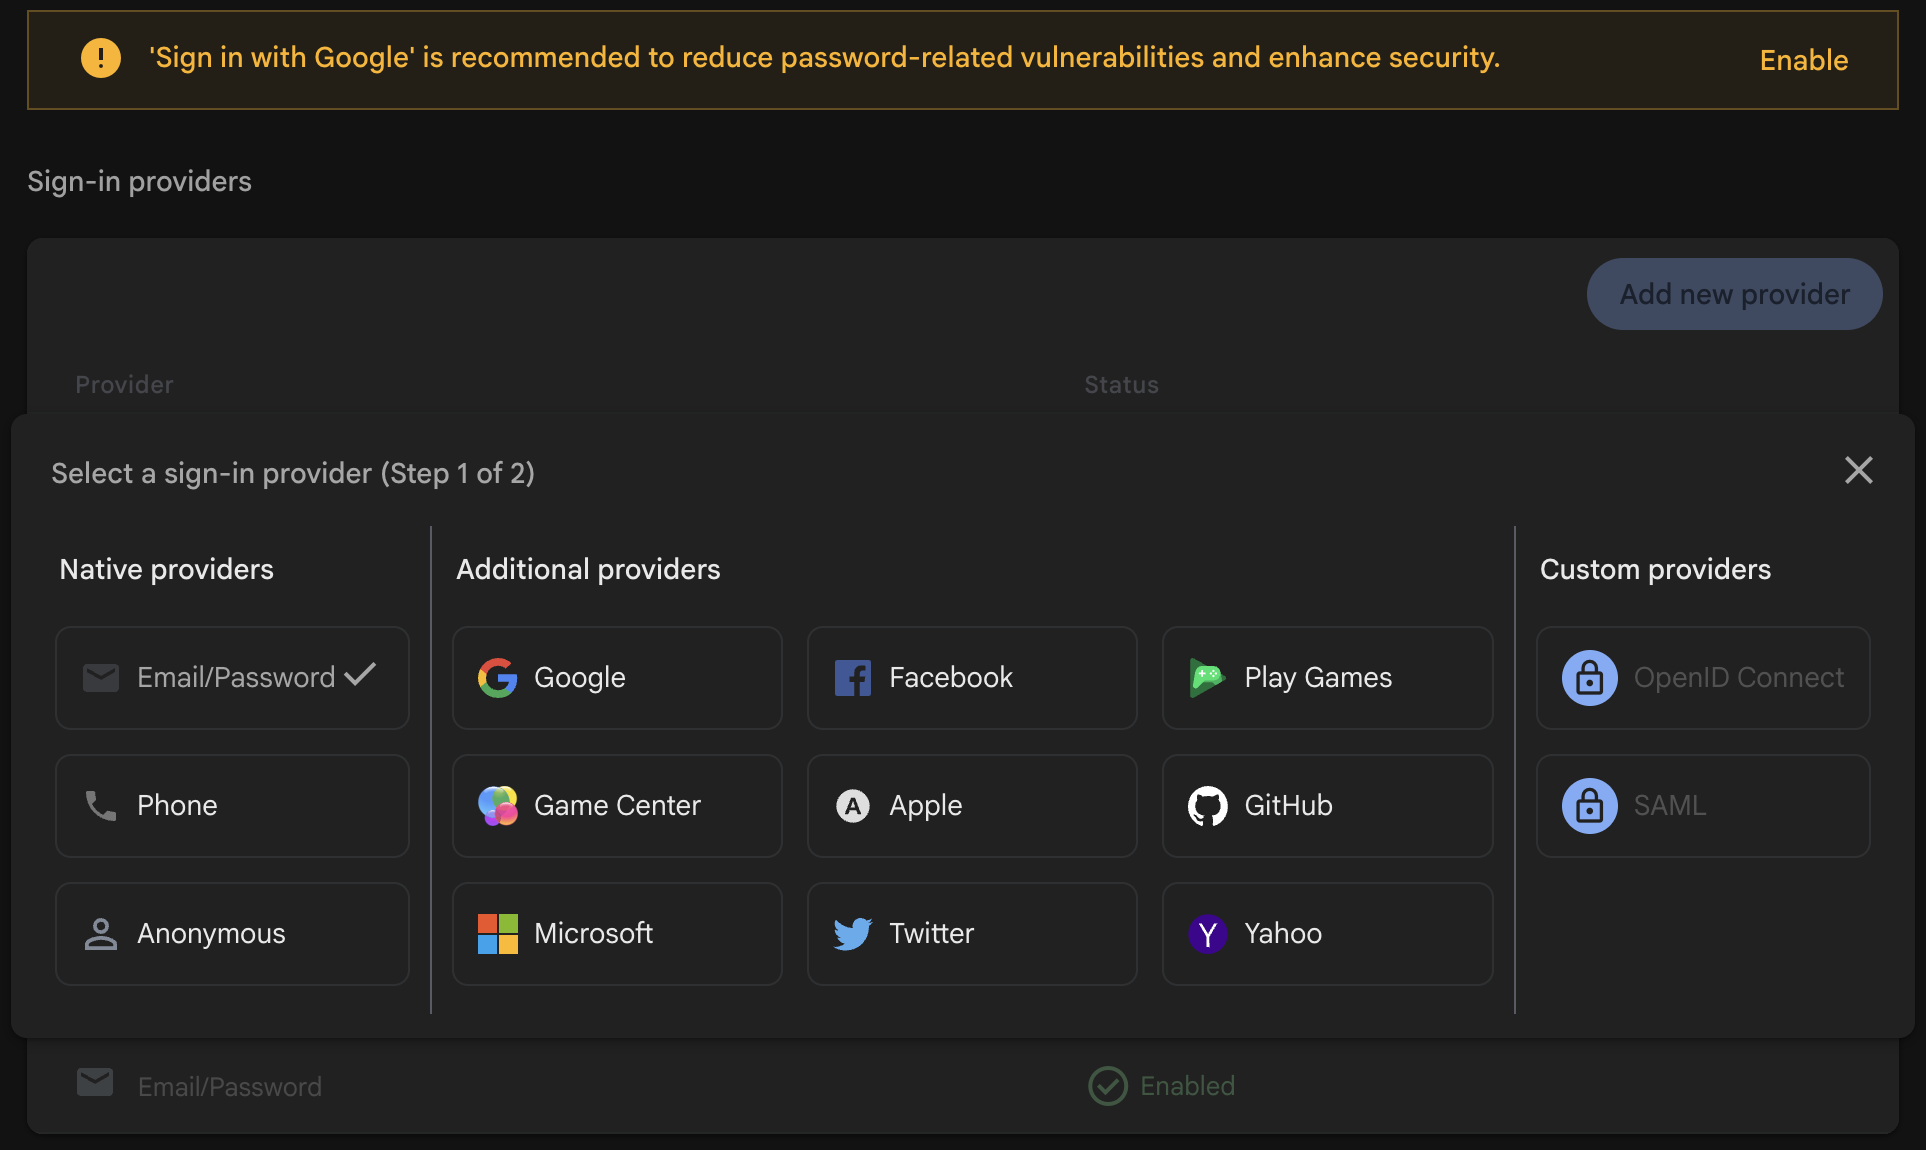This screenshot has height=1150, width=1926.
Task: Click the Native providers heading
Action: [166, 570]
